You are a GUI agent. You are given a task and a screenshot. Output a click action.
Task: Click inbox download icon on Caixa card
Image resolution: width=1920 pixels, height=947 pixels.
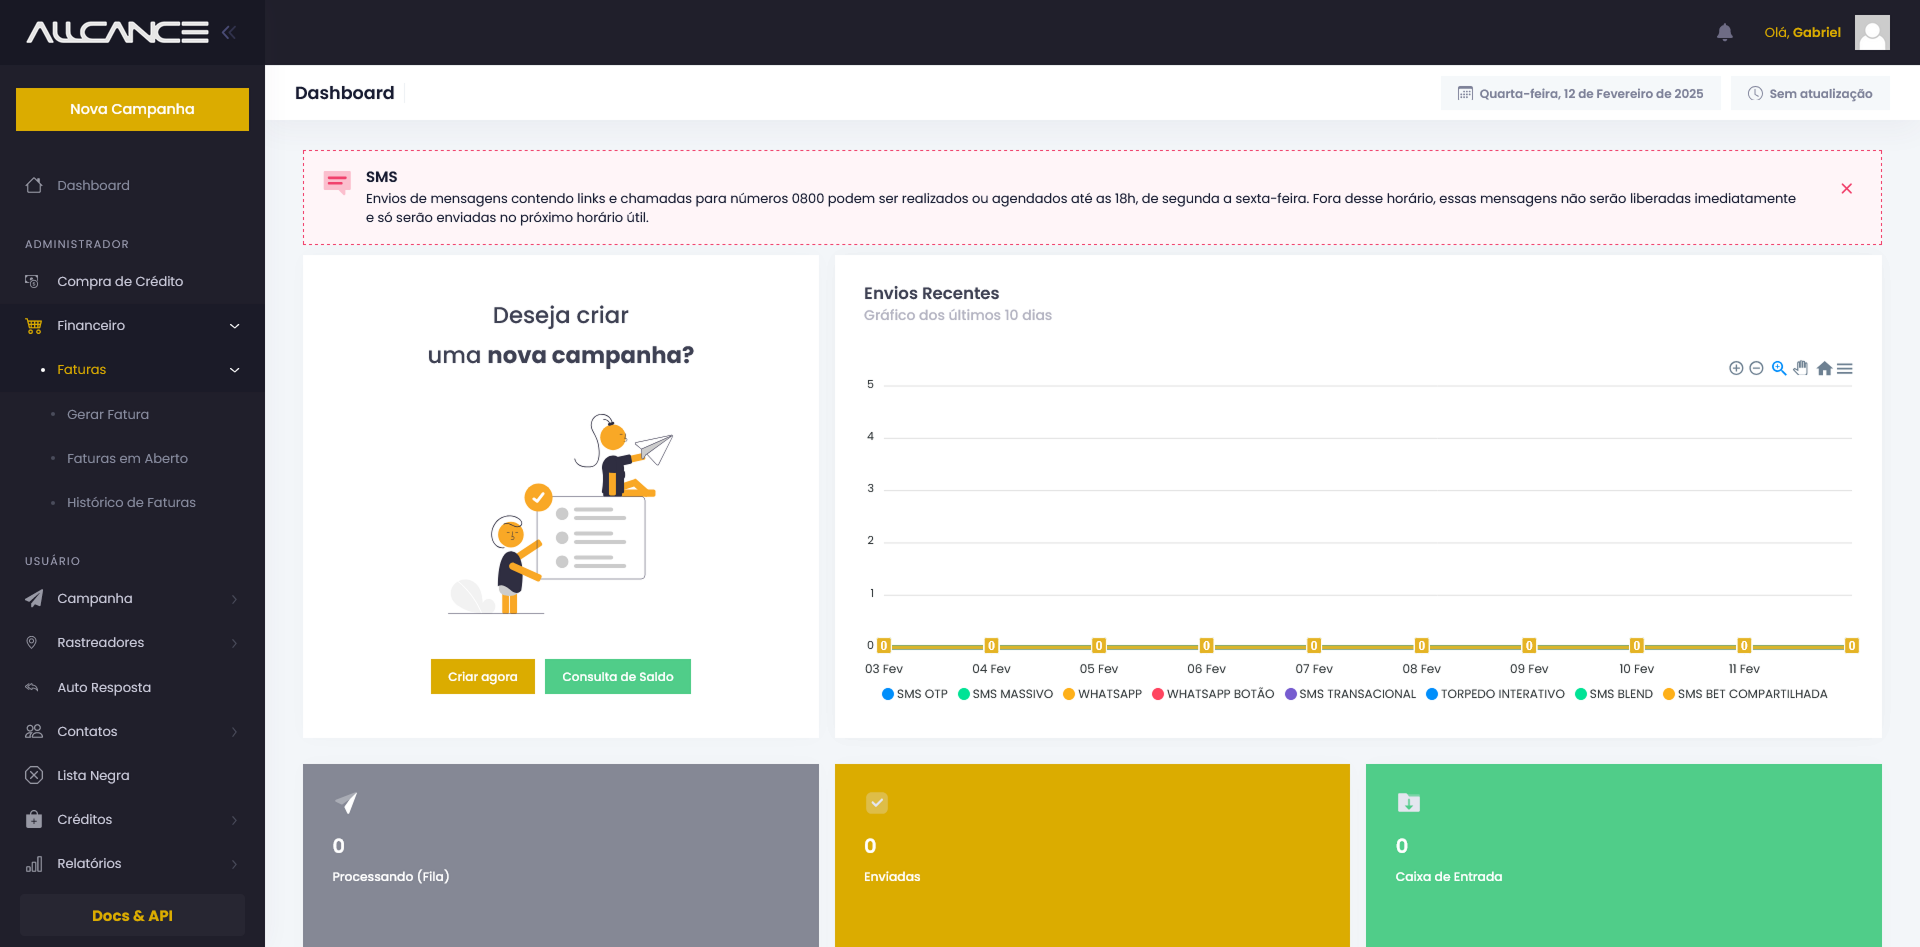(x=1408, y=802)
